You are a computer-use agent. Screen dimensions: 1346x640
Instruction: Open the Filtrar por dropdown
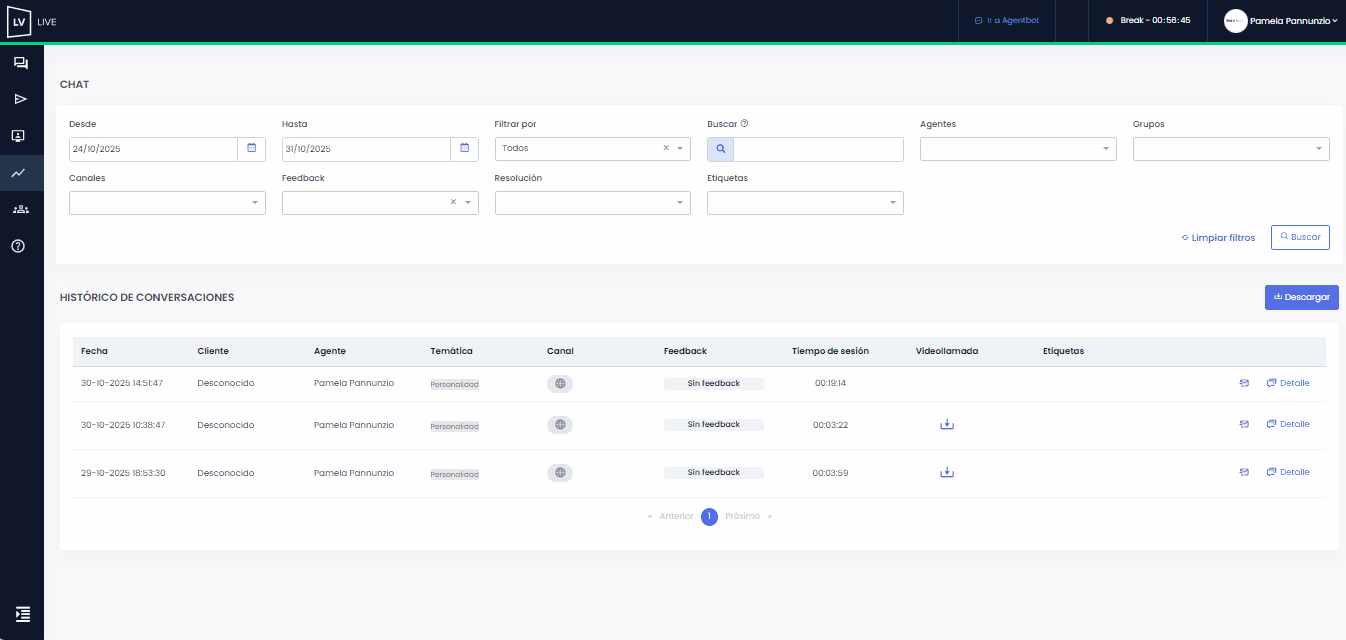[x=592, y=148]
